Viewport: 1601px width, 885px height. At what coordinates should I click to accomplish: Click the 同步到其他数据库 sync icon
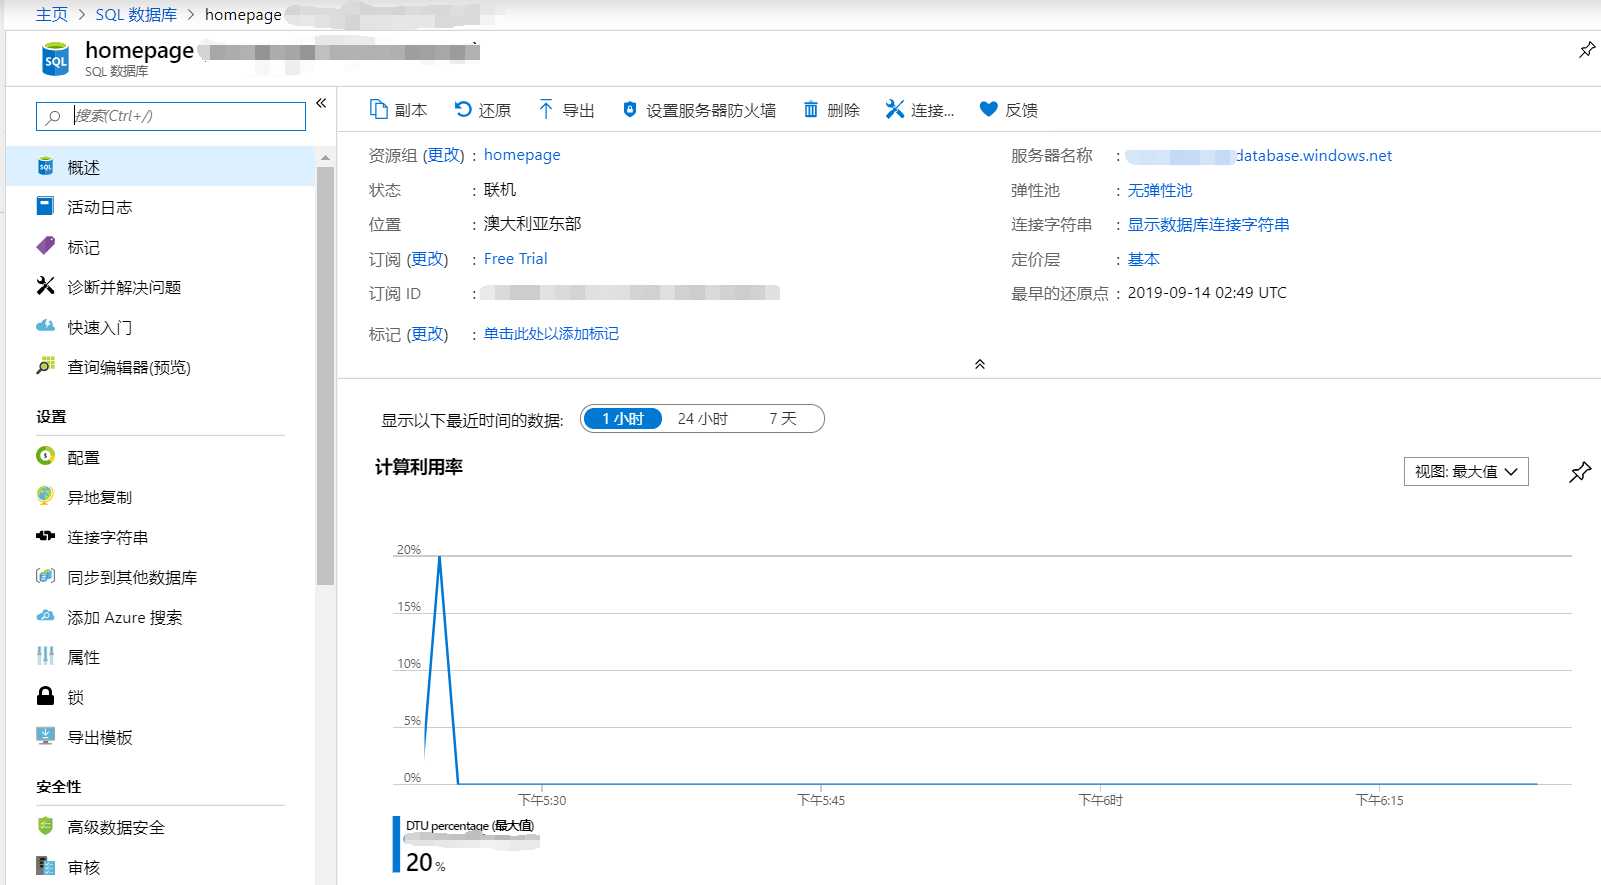pos(45,576)
